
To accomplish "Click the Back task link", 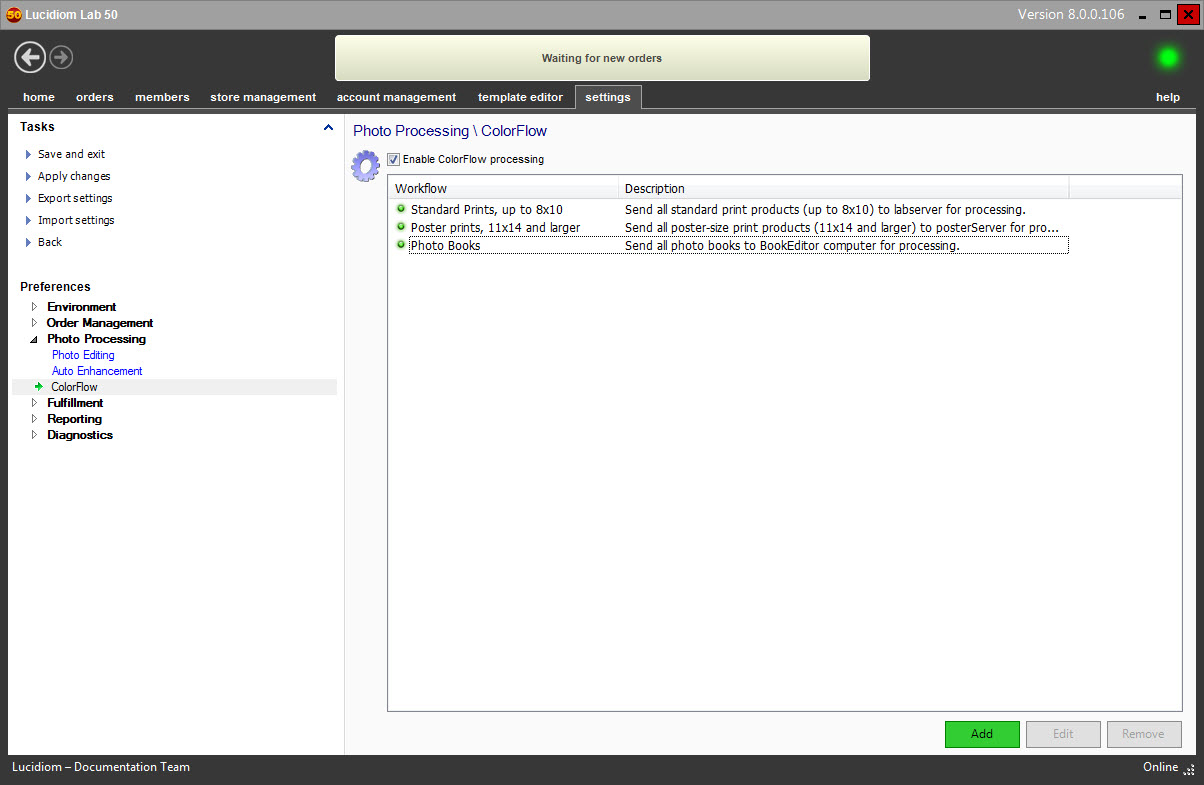I will 50,242.
